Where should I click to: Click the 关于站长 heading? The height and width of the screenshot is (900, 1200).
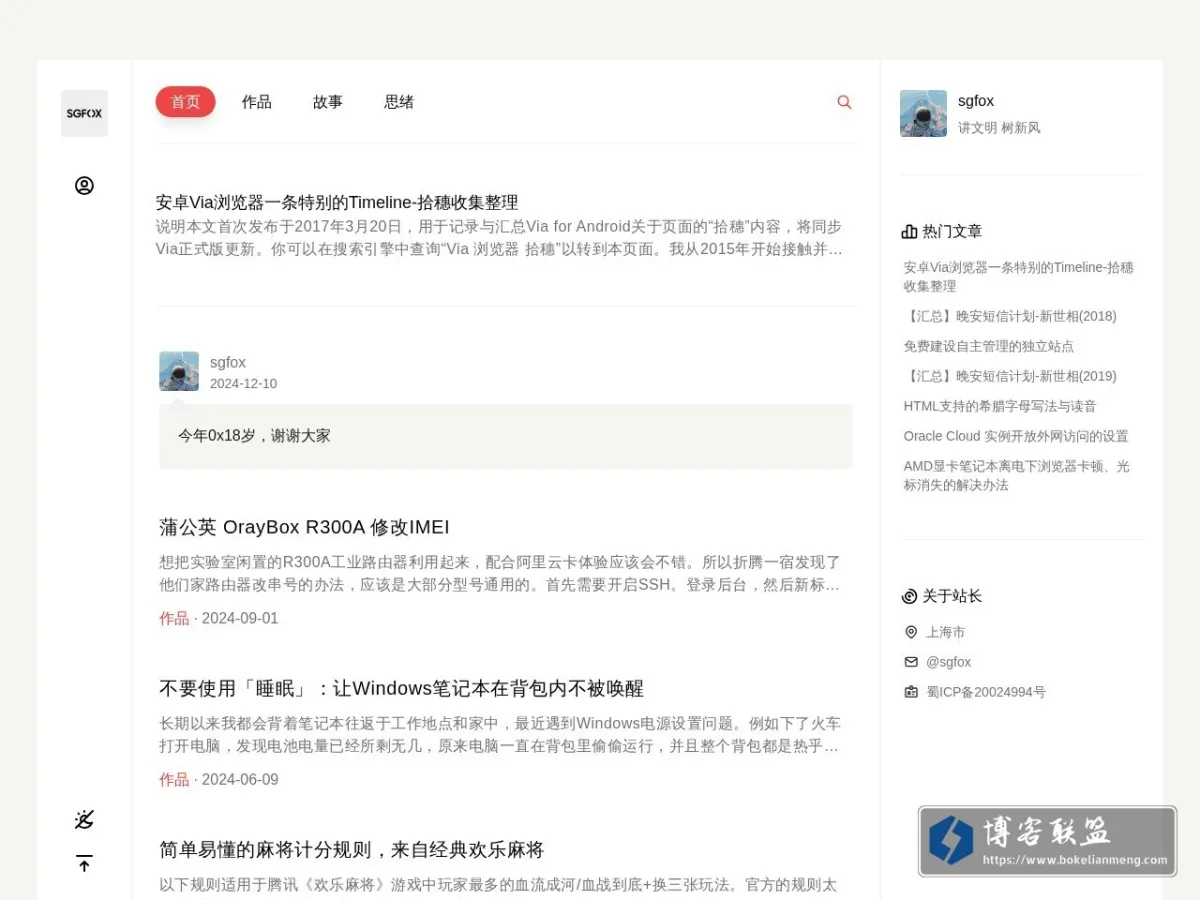[952, 596]
